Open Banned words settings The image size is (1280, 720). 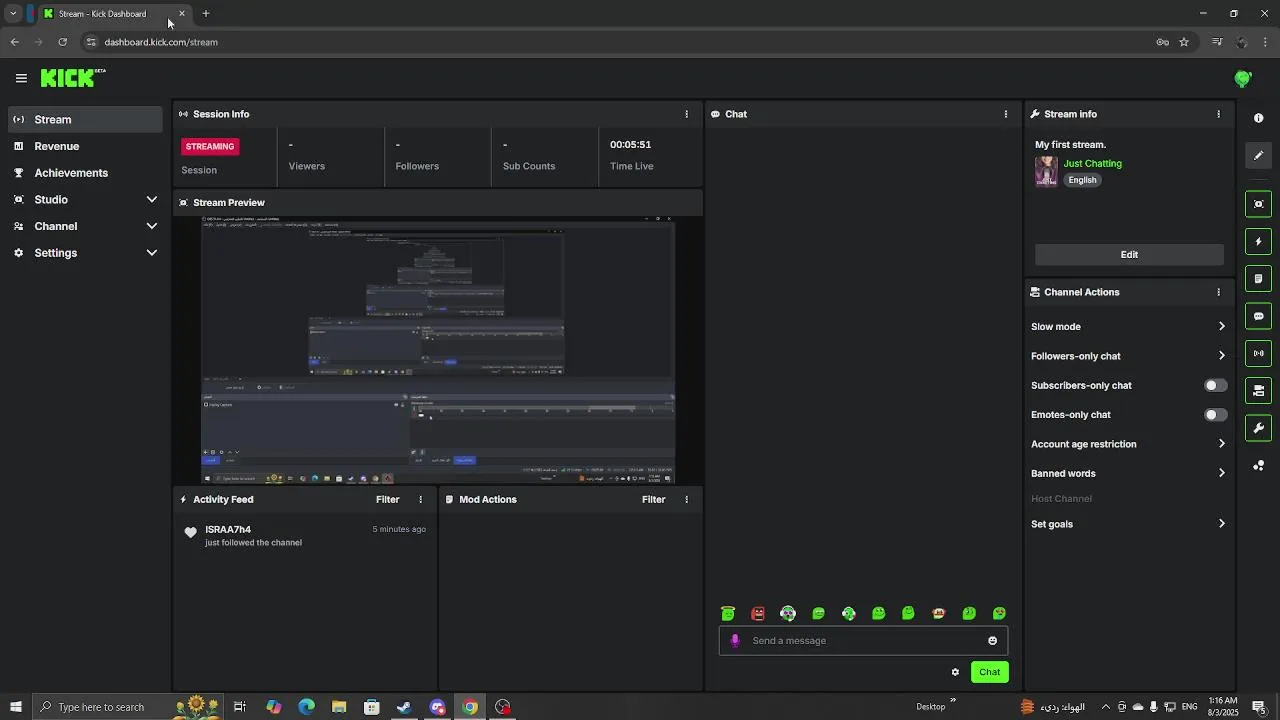tap(1128, 473)
